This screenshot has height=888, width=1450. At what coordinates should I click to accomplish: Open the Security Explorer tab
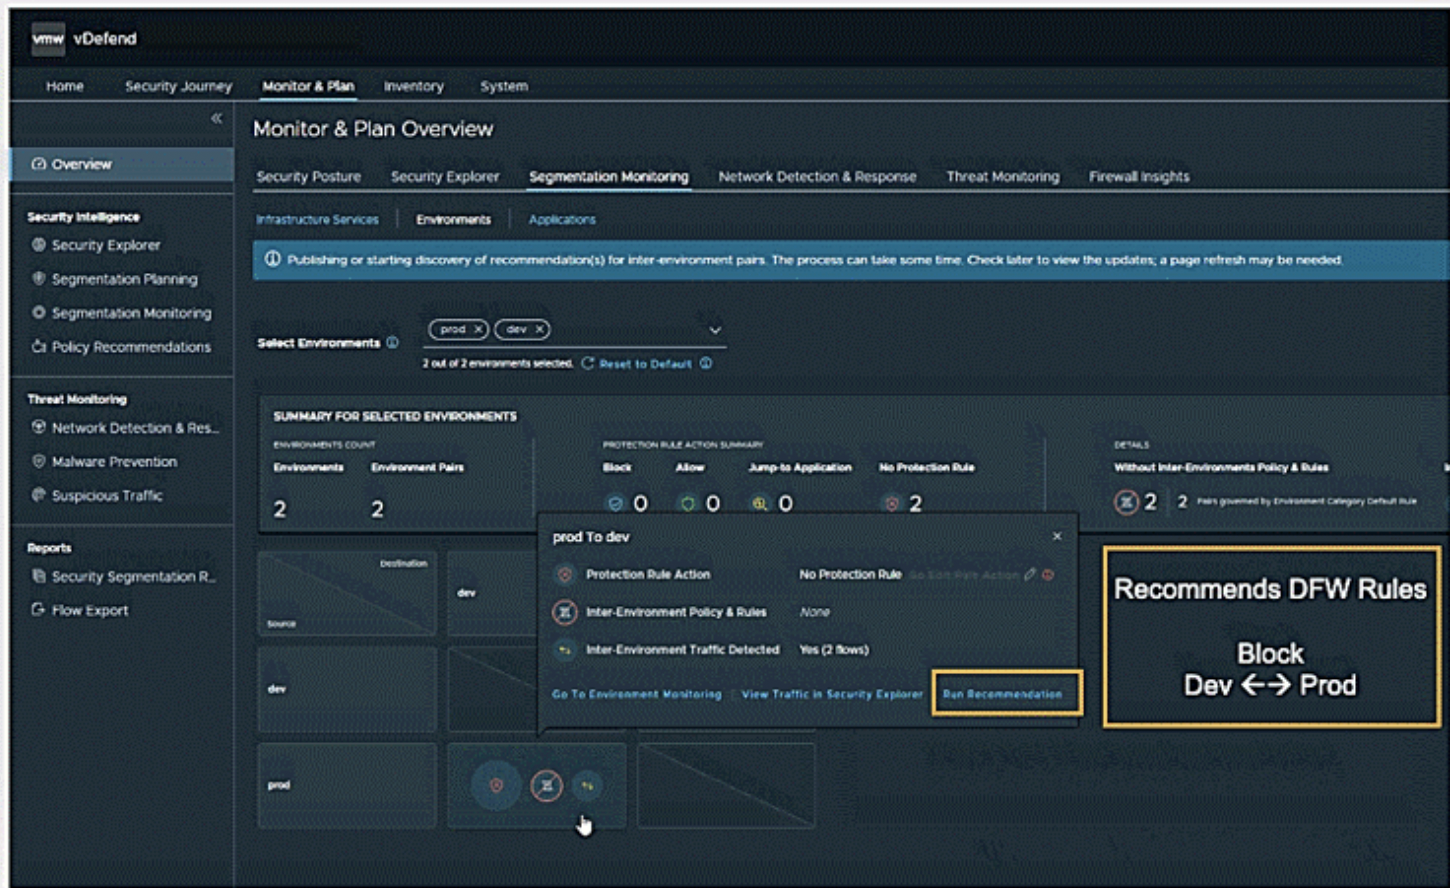pyautogui.click(x=444, y=177)
